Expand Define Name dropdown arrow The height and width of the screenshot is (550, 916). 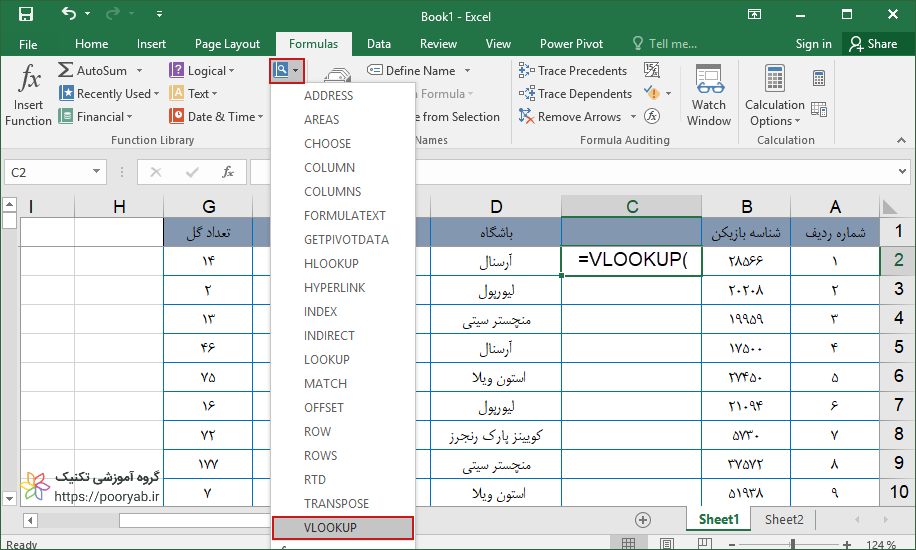467,71
